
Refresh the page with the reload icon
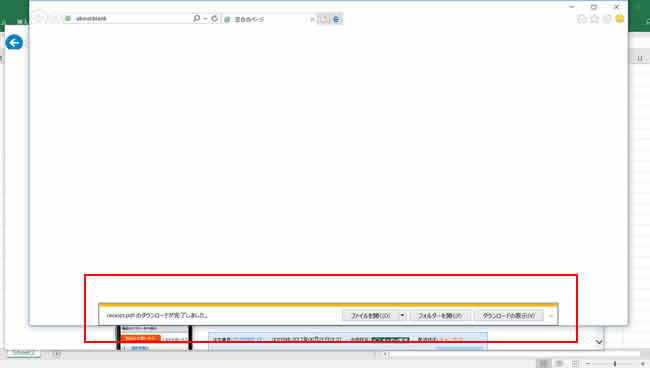(x=214, y=19)
